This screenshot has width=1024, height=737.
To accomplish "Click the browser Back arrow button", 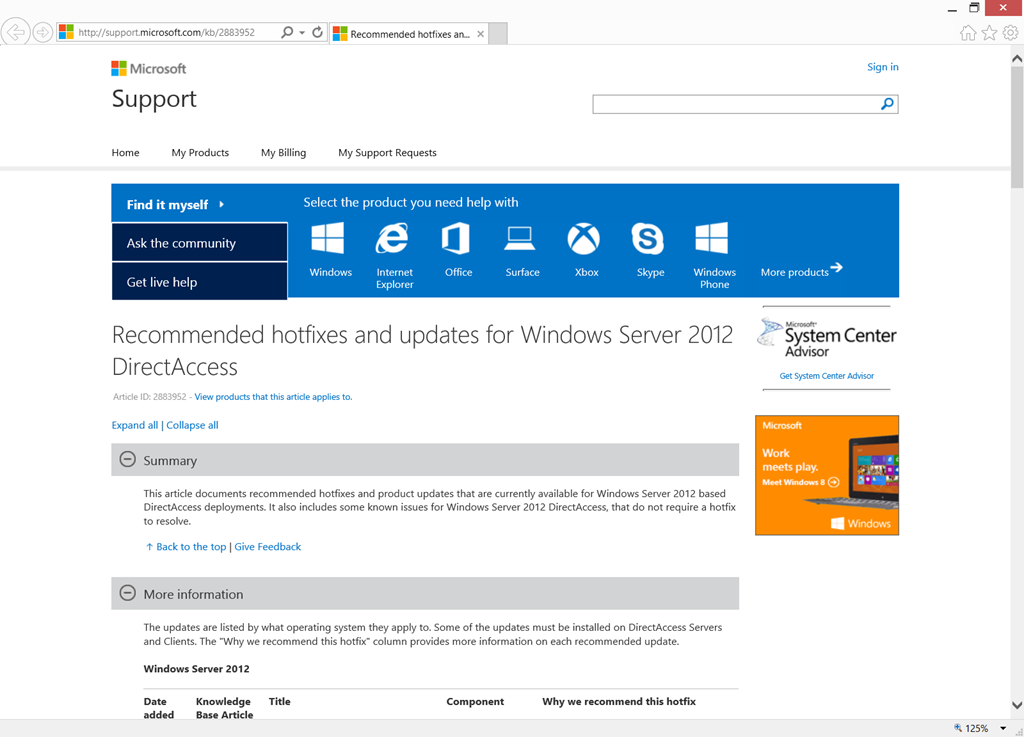I will click(x=16, y=32).
